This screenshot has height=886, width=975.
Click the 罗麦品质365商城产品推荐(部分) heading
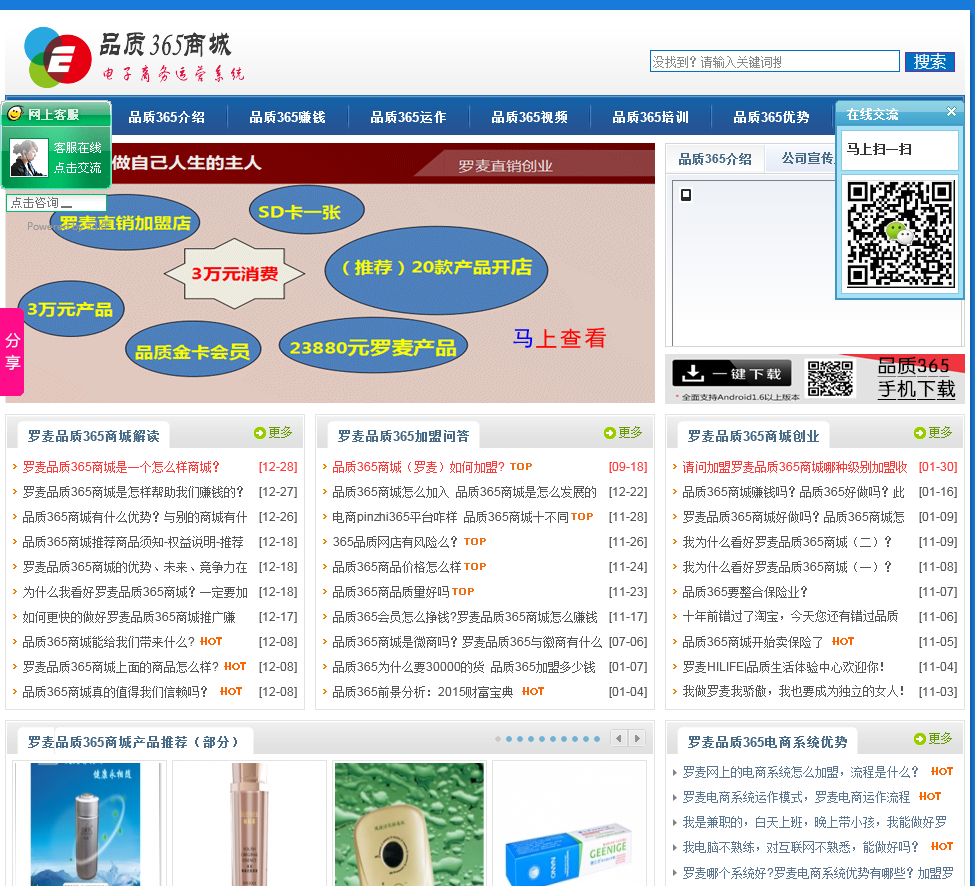pyautogui.click(x=133, y=742)
